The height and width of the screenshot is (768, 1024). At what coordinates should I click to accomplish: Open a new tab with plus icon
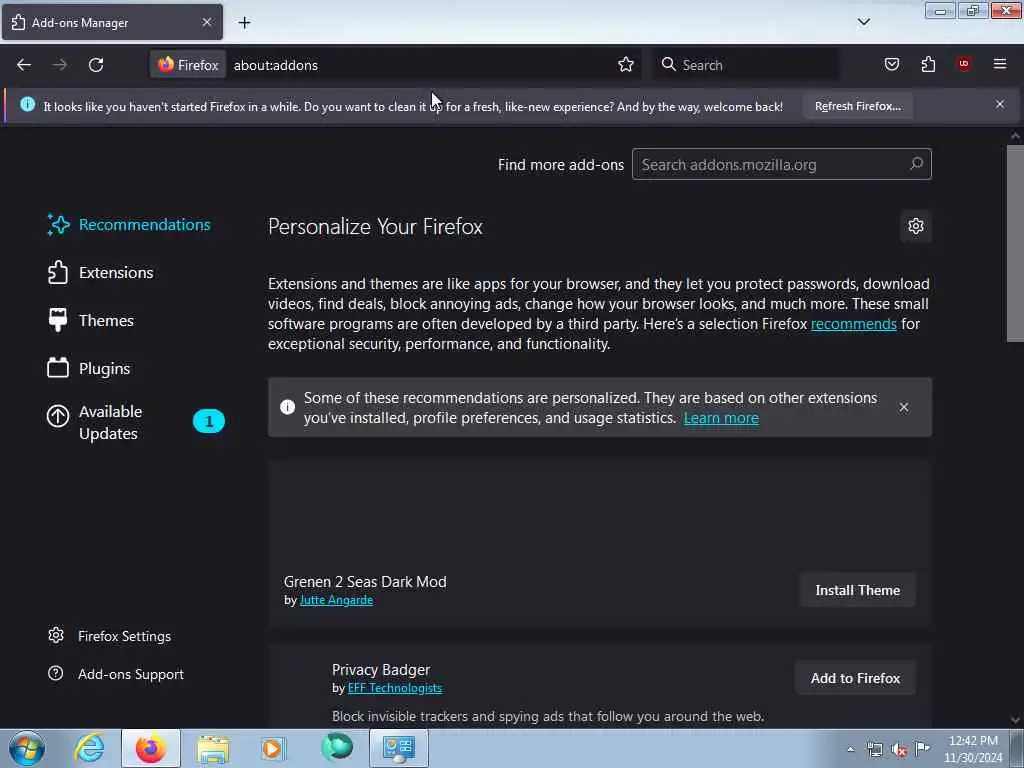(244, 23)
